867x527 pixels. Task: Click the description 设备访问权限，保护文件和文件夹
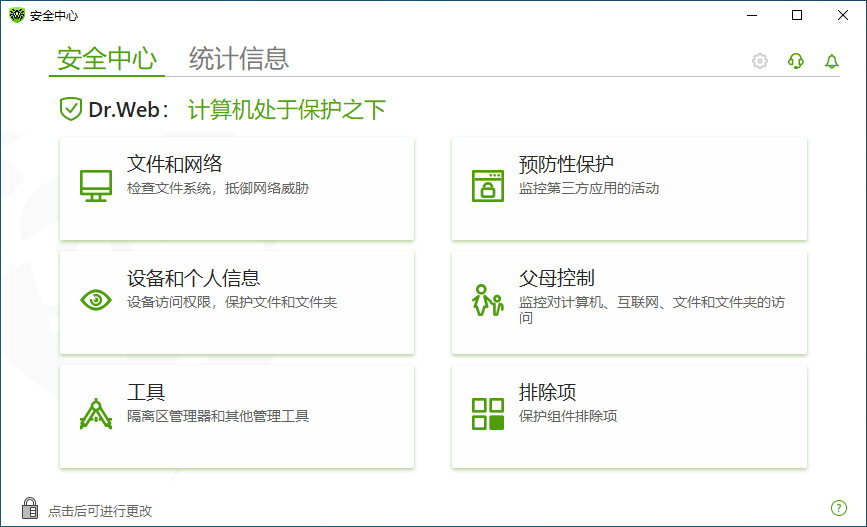coord(232,302)
